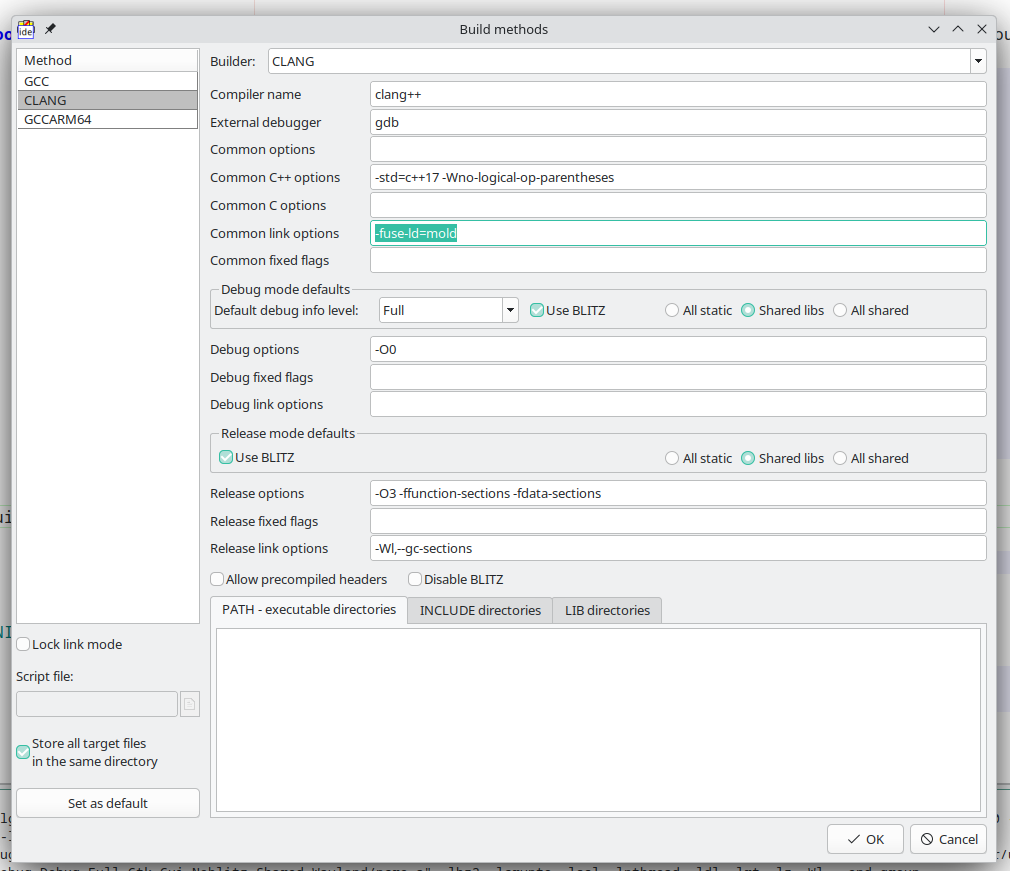Image resolution: width=1010 pixels, height=871 pixels.
Task: Click the script file browse icon
Action: point(190,704)
